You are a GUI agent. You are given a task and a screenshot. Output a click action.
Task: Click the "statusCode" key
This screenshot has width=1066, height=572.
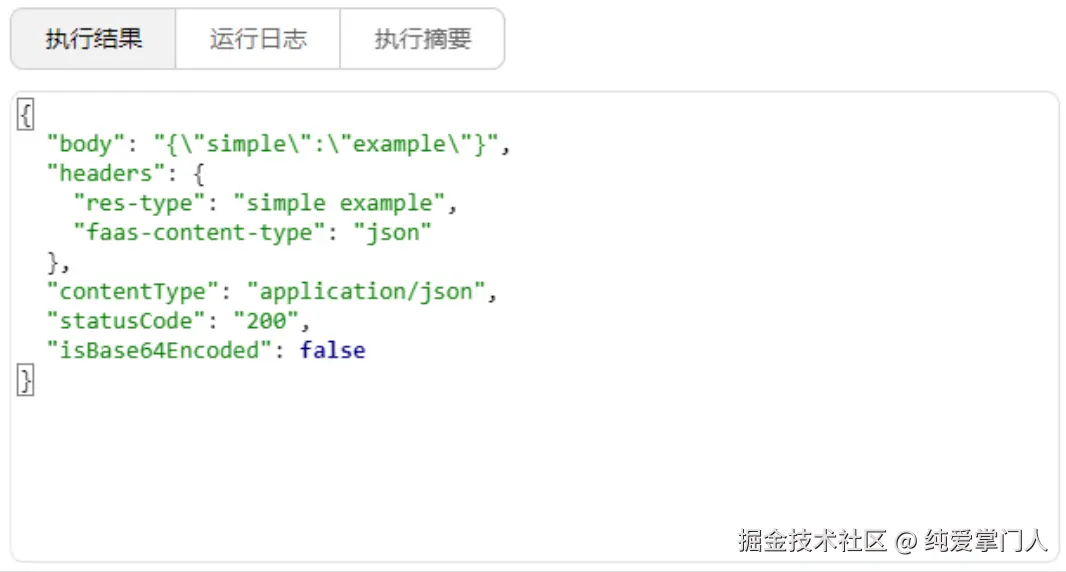coord(126,321)
